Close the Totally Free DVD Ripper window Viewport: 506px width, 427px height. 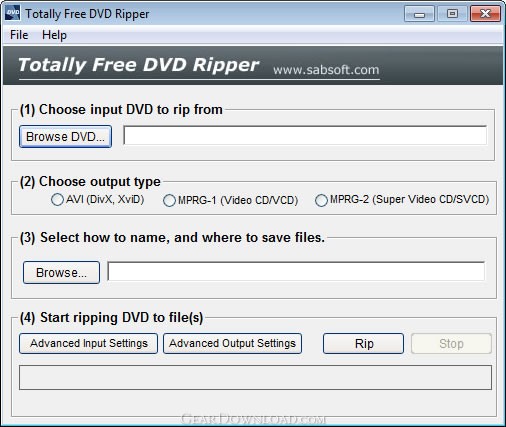tap(485, 14)
